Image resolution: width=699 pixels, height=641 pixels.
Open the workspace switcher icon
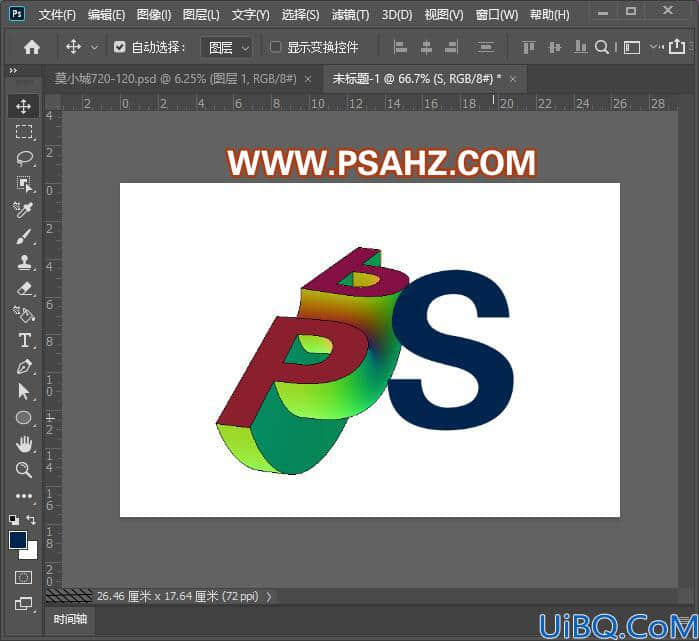coord(632,47)
